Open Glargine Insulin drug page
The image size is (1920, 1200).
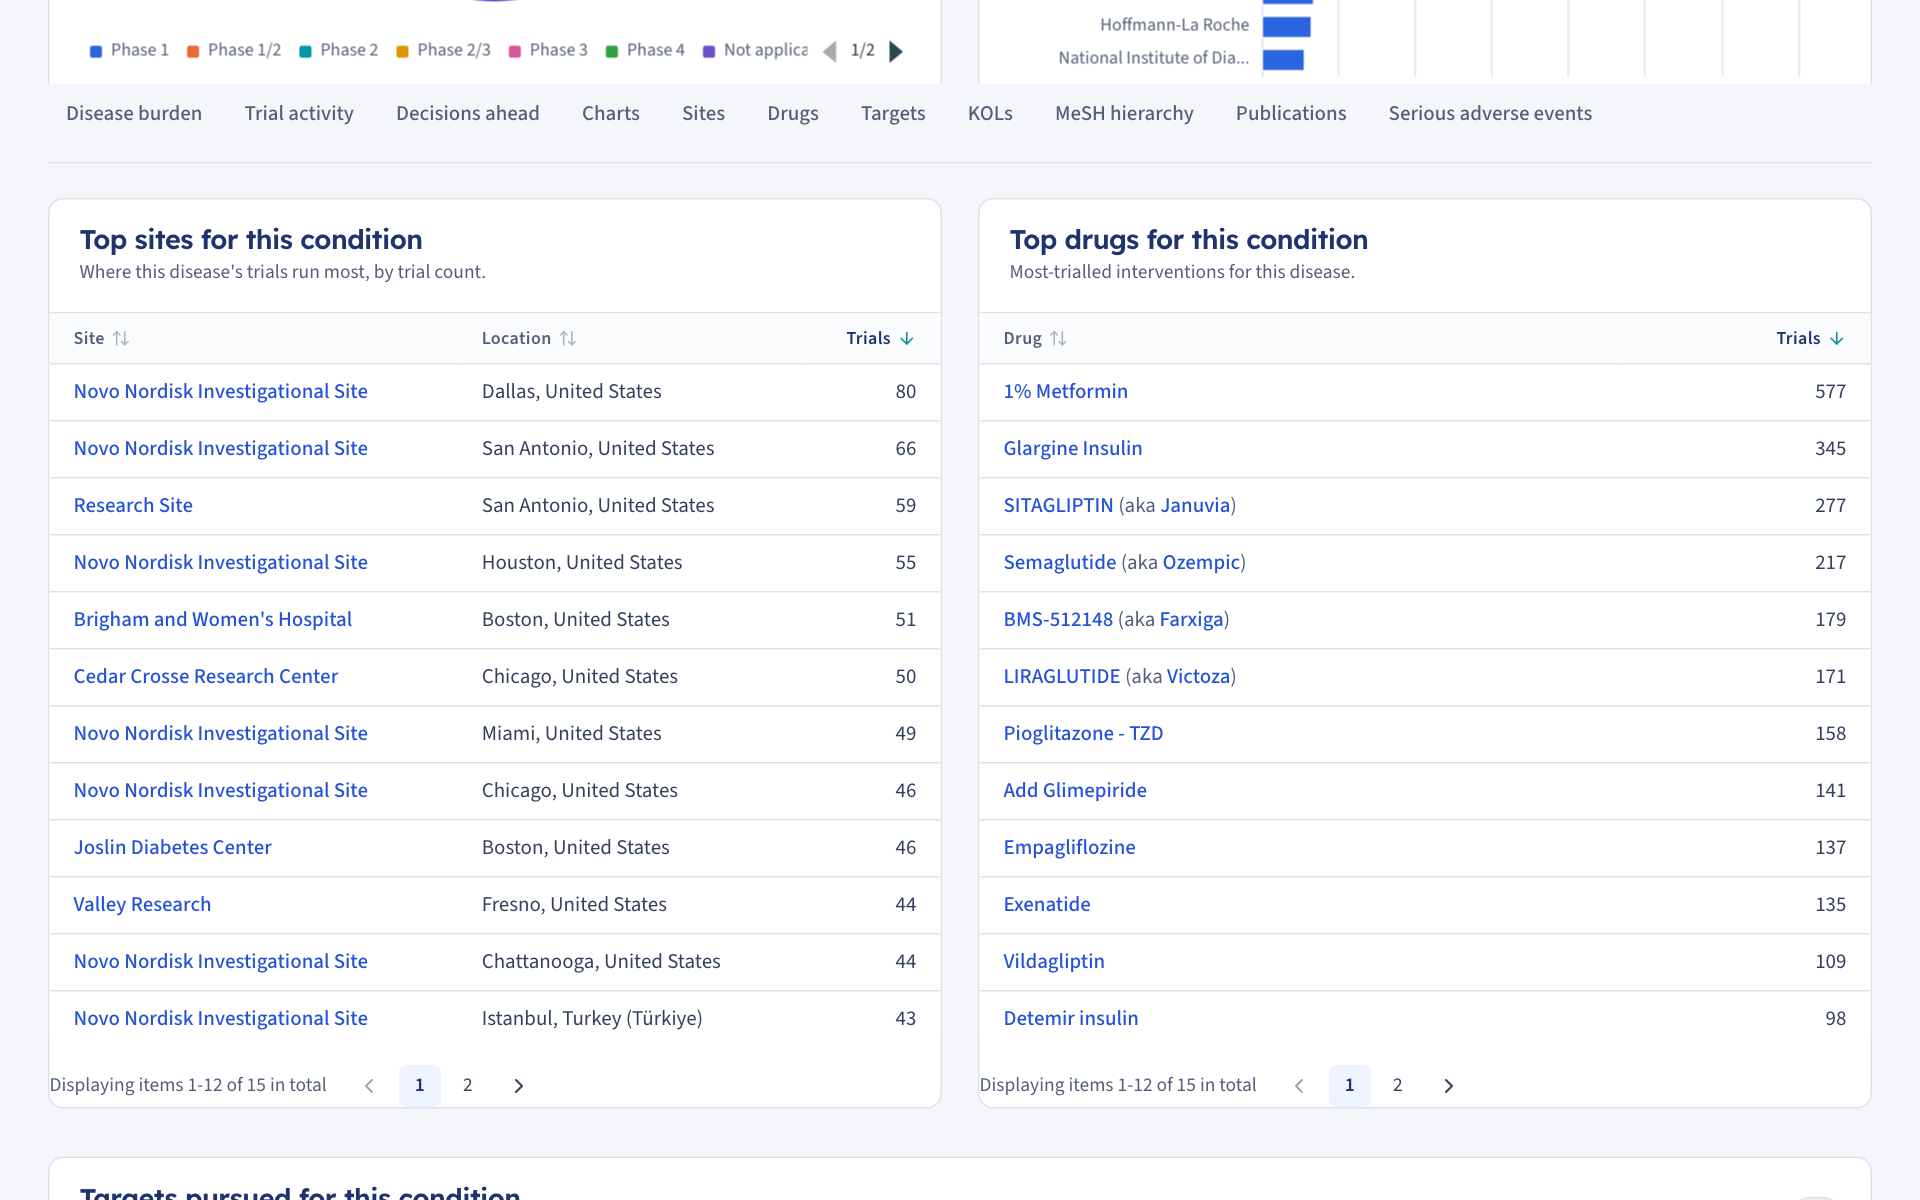1072,448
